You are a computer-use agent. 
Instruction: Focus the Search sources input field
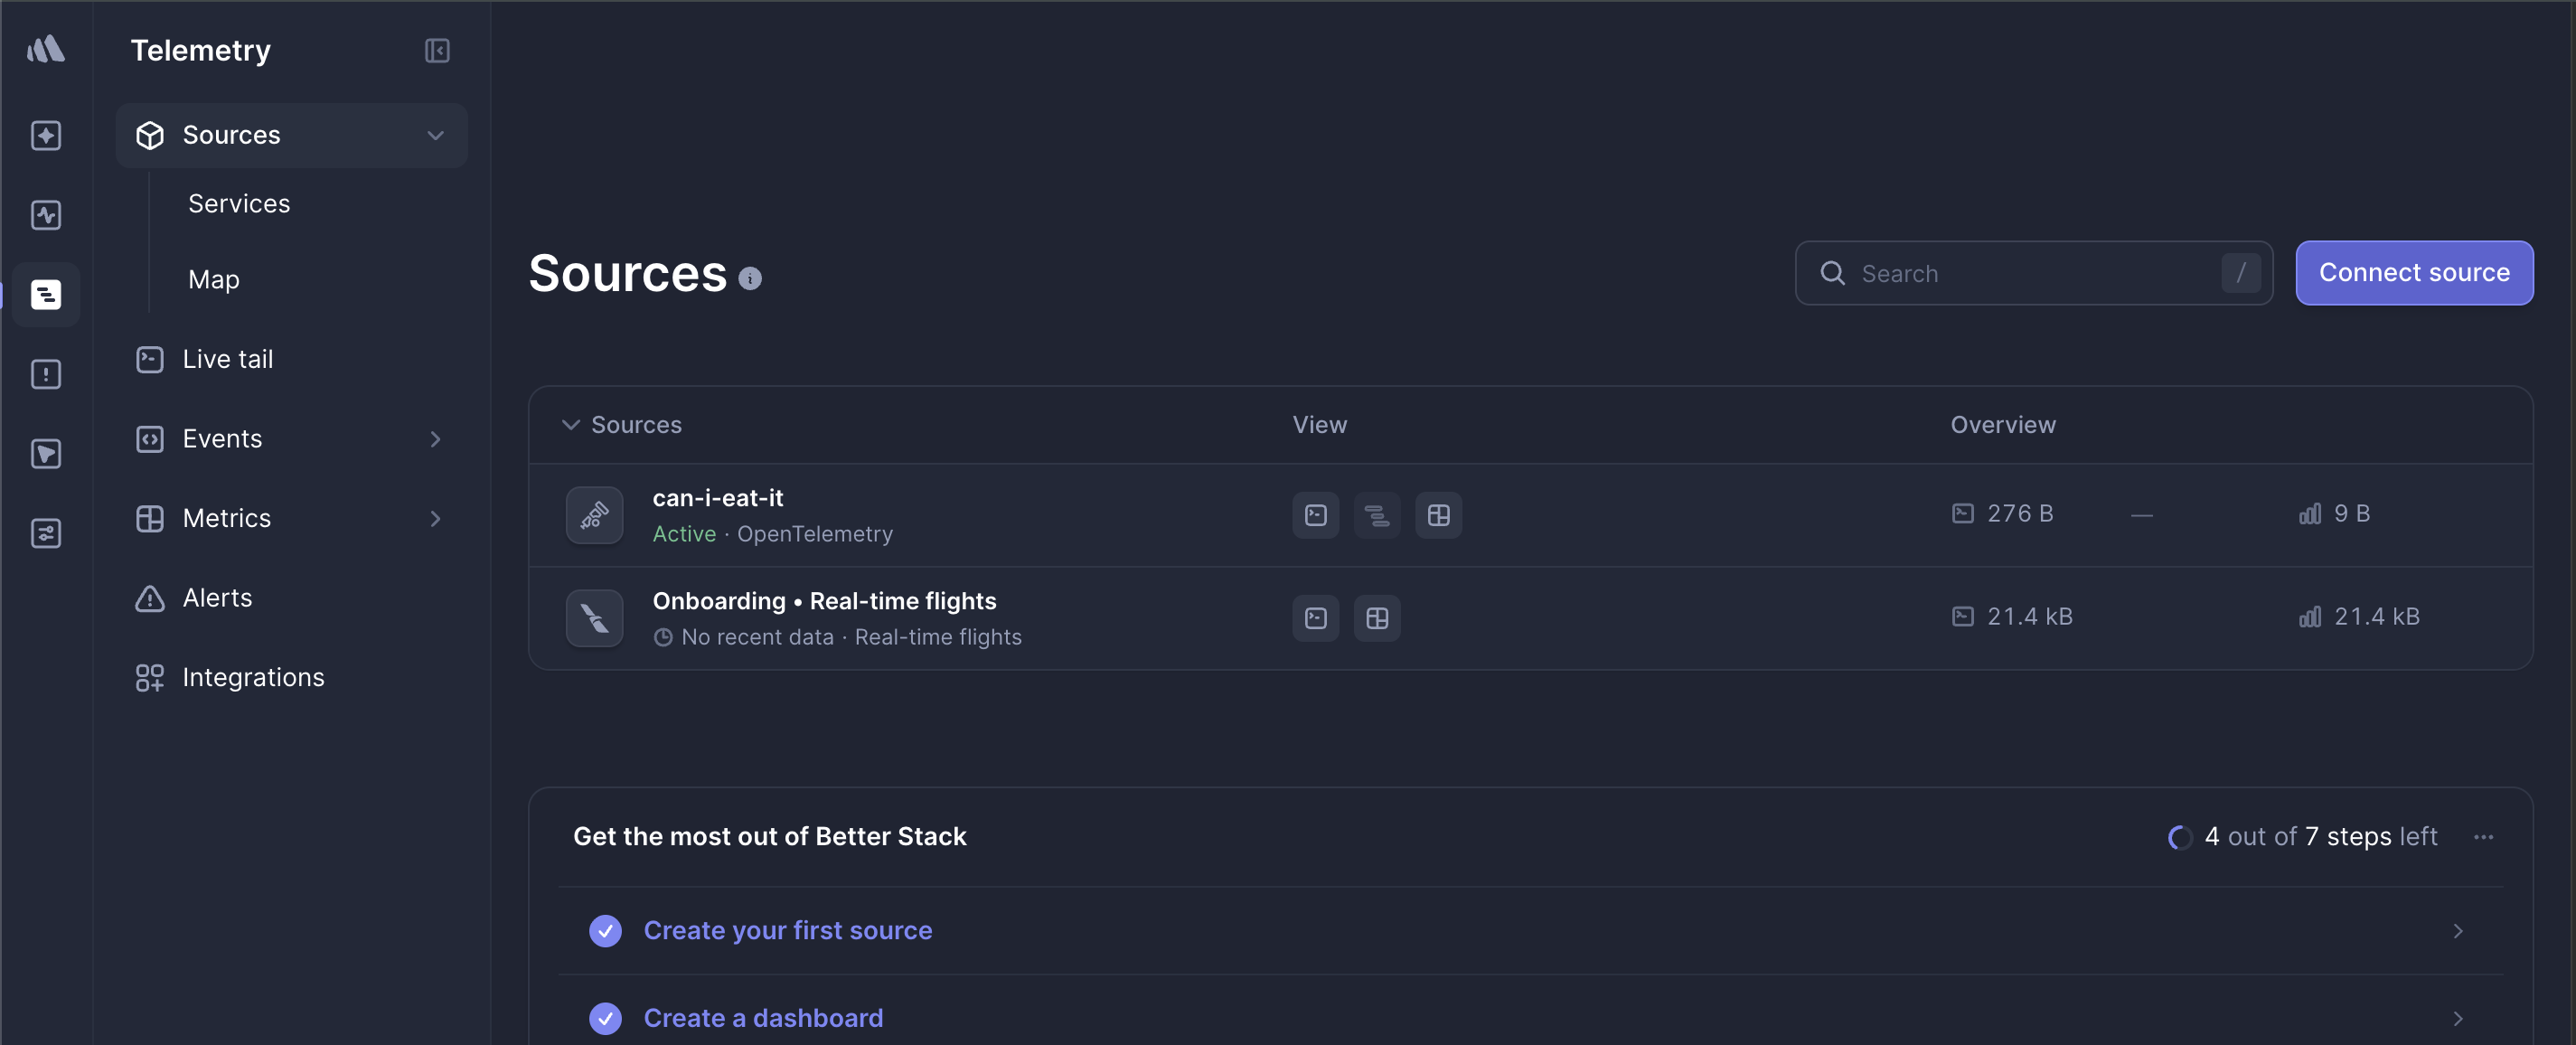[x=2034, y=273]
